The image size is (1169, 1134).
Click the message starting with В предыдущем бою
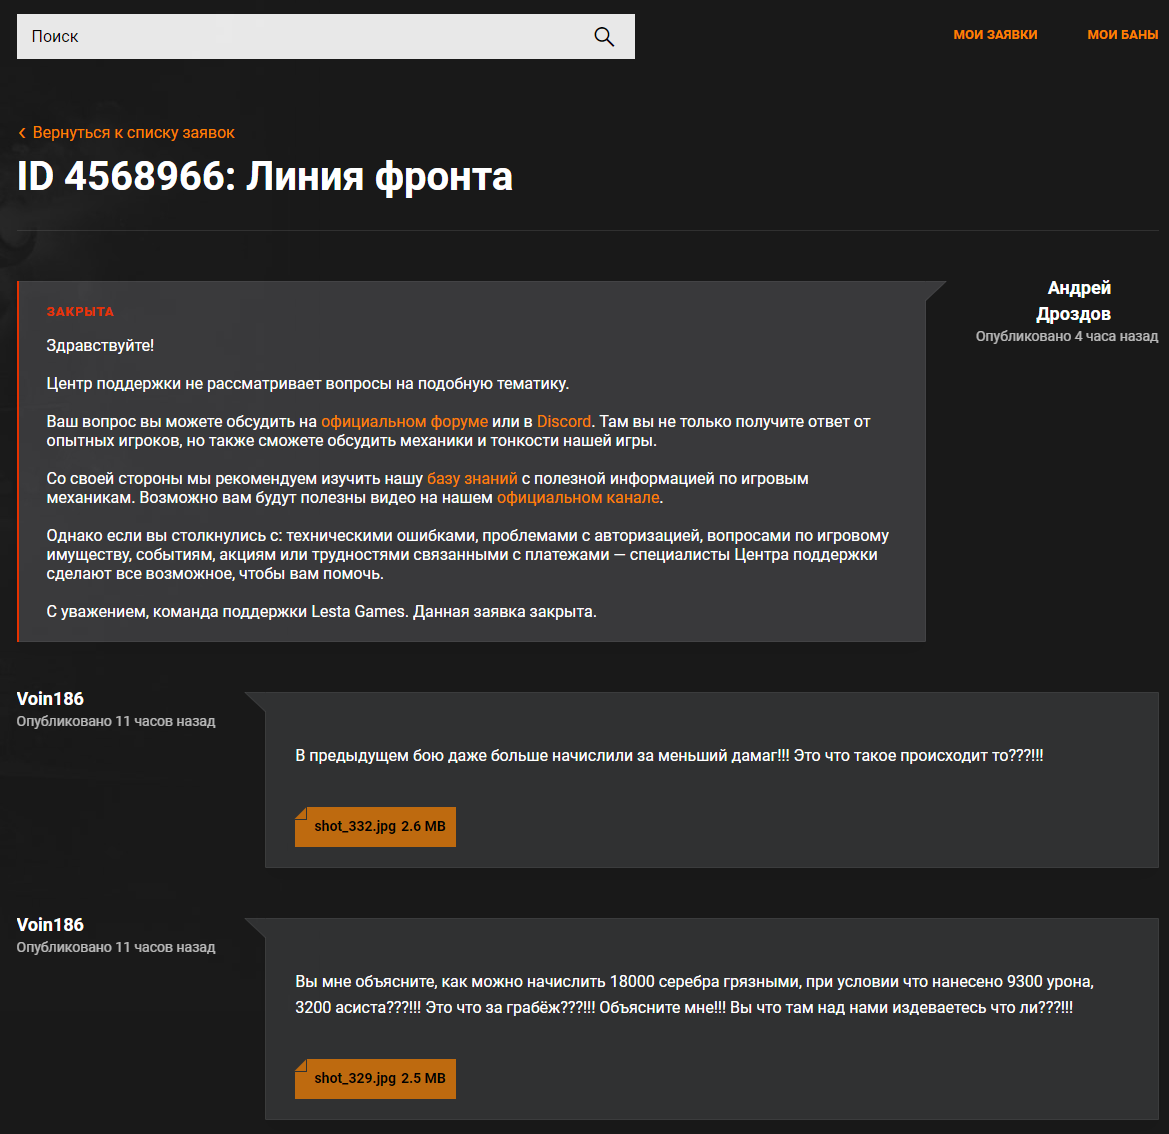669,756
